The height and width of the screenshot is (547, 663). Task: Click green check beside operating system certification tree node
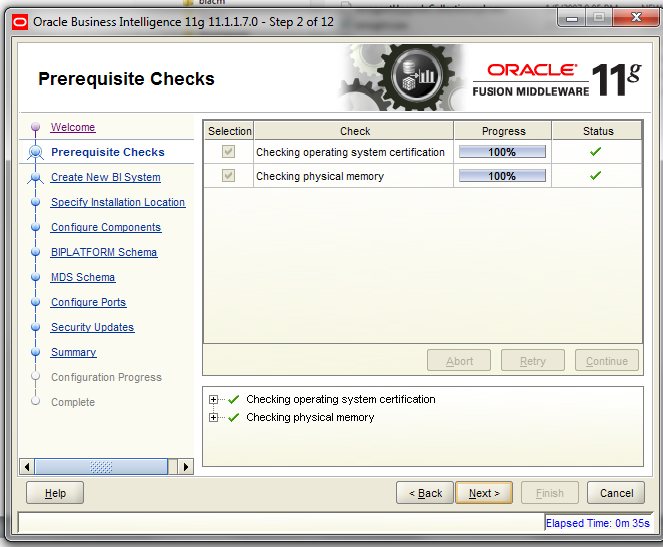[233, 399]
